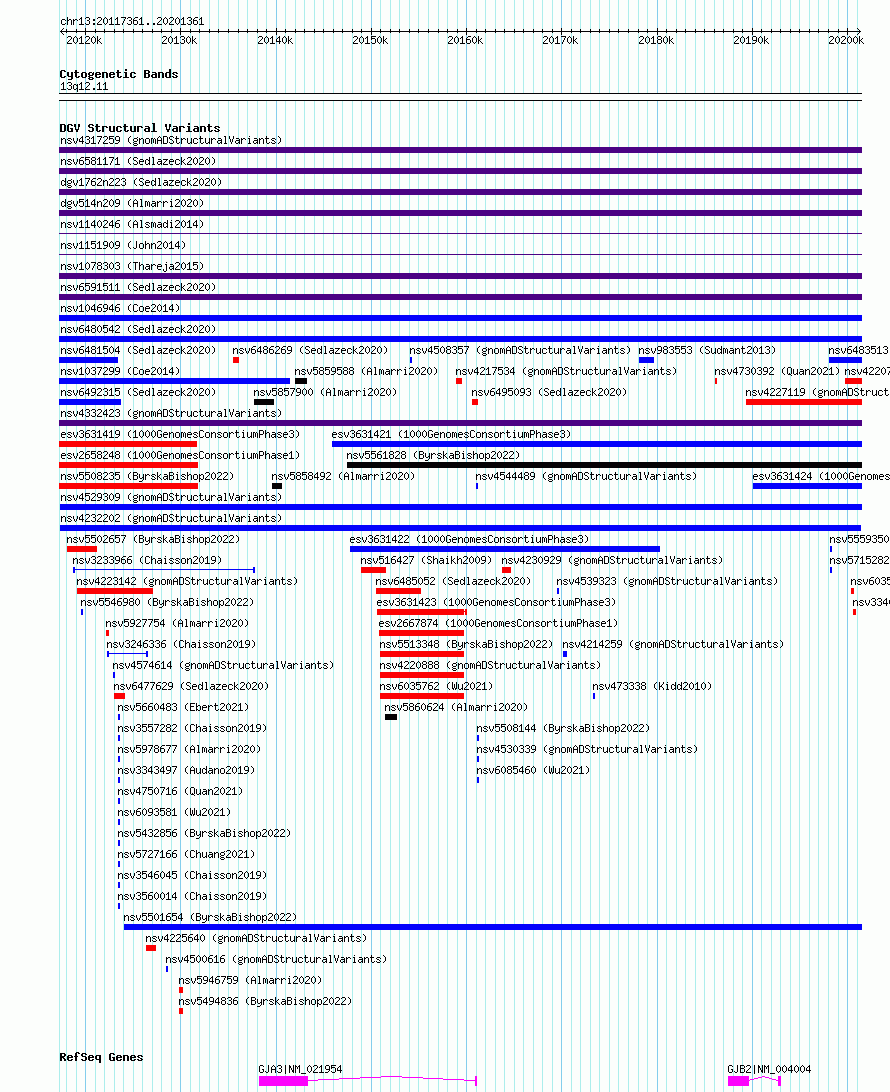Click nsv1037299 (Coe2014) label
The image size is (890, 1092).
(120, 371)
